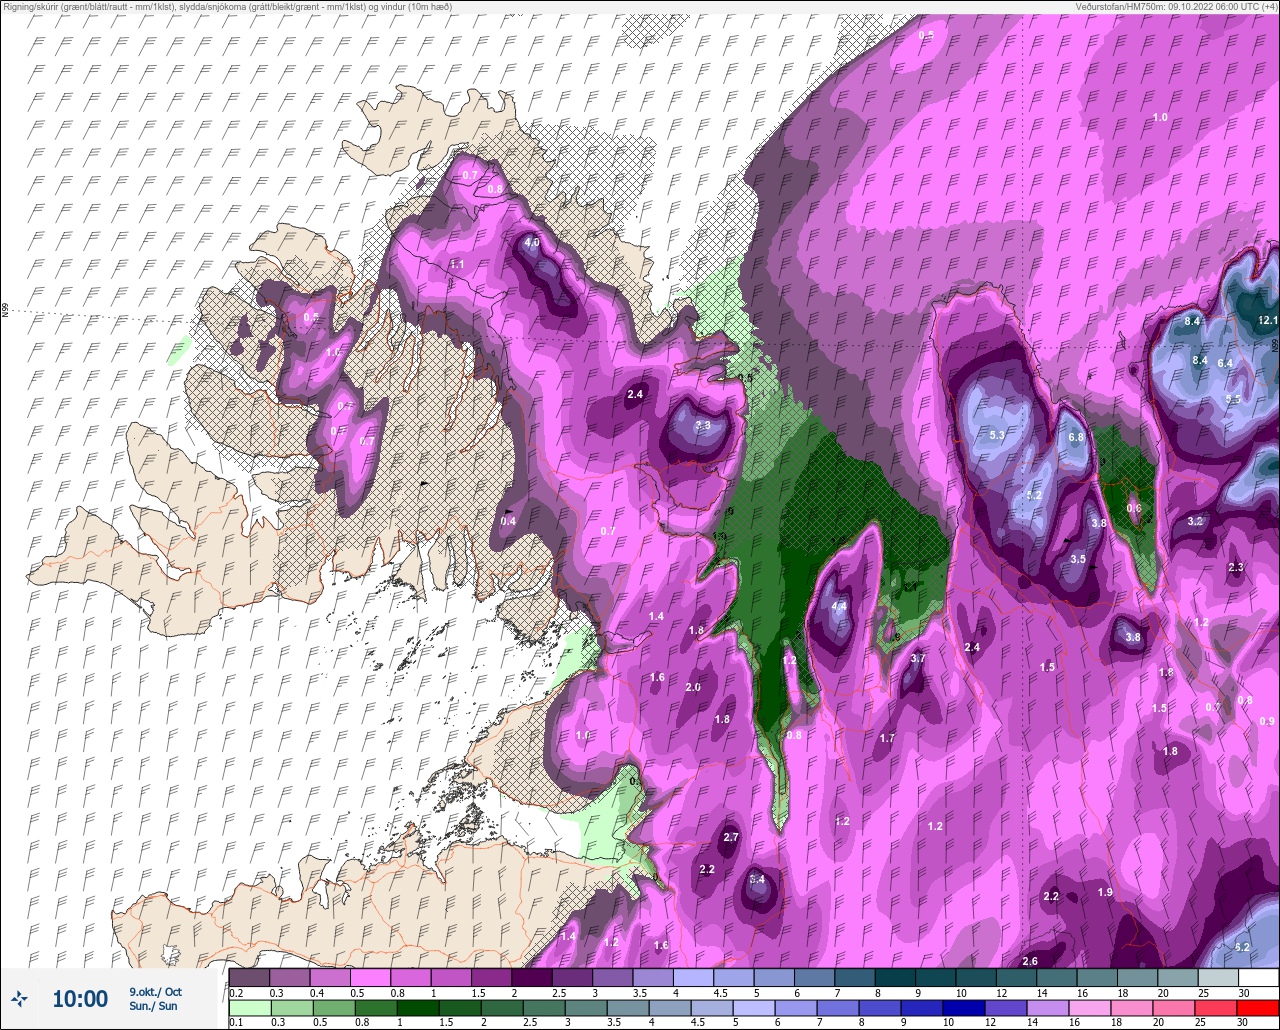
Task: Click the 4.0 snowfall value in the northwest
Action: pos(532,242)
